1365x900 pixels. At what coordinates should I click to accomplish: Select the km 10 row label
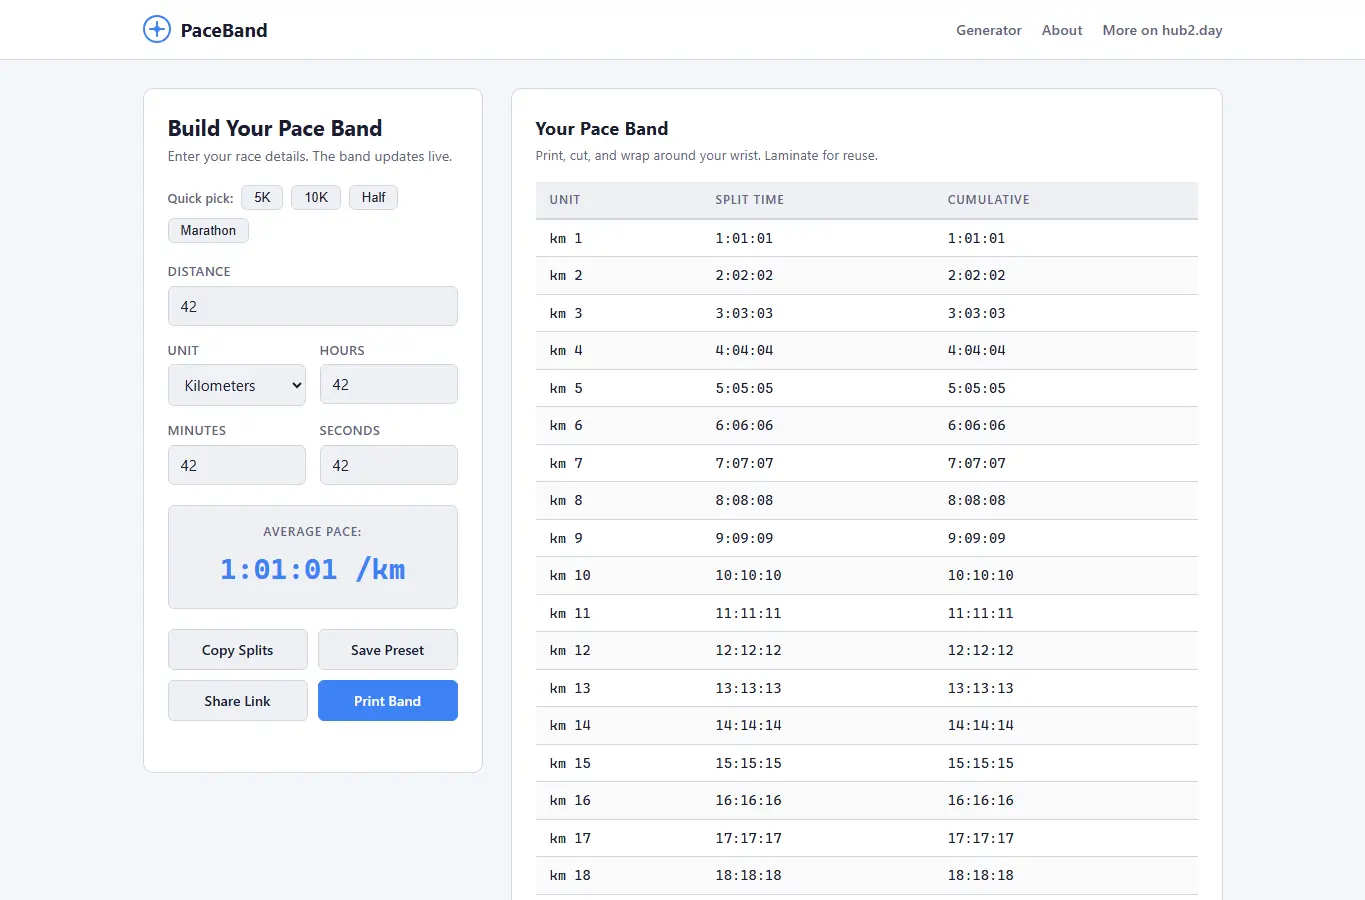click(x=570, y=575)
